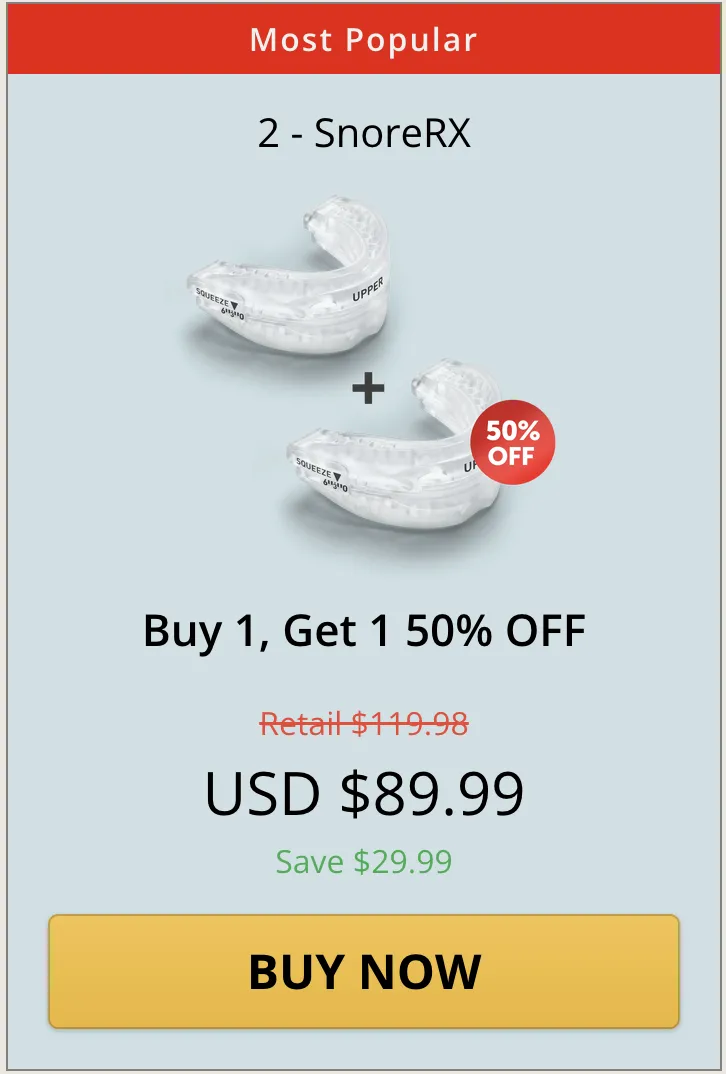Click the 50% OFF text in the offer heading
Screen dimensions: 726x1074
(x=496, y=630)
